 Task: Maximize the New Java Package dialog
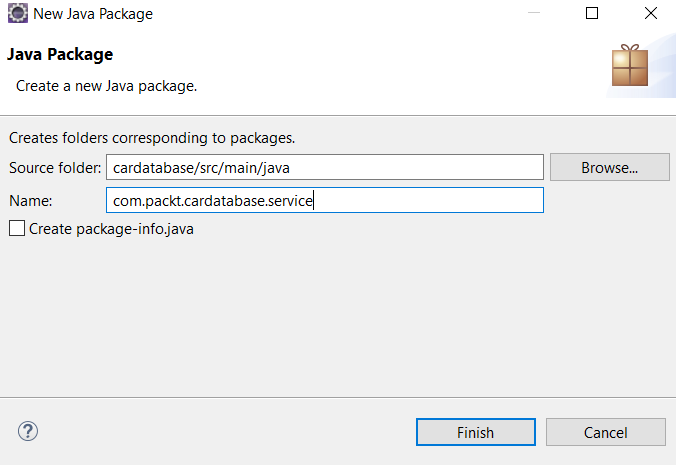pyautogui.click(x=592, y=13)
